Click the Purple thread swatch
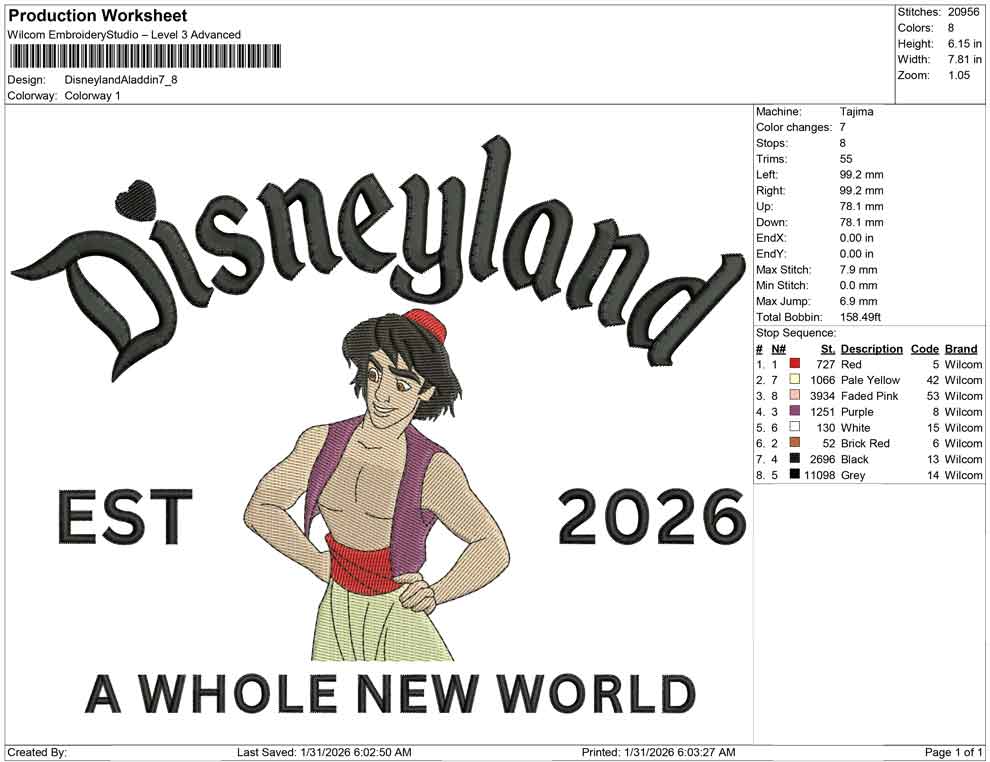The width and height of the screenshot is (990, 762). coord(793,411)
